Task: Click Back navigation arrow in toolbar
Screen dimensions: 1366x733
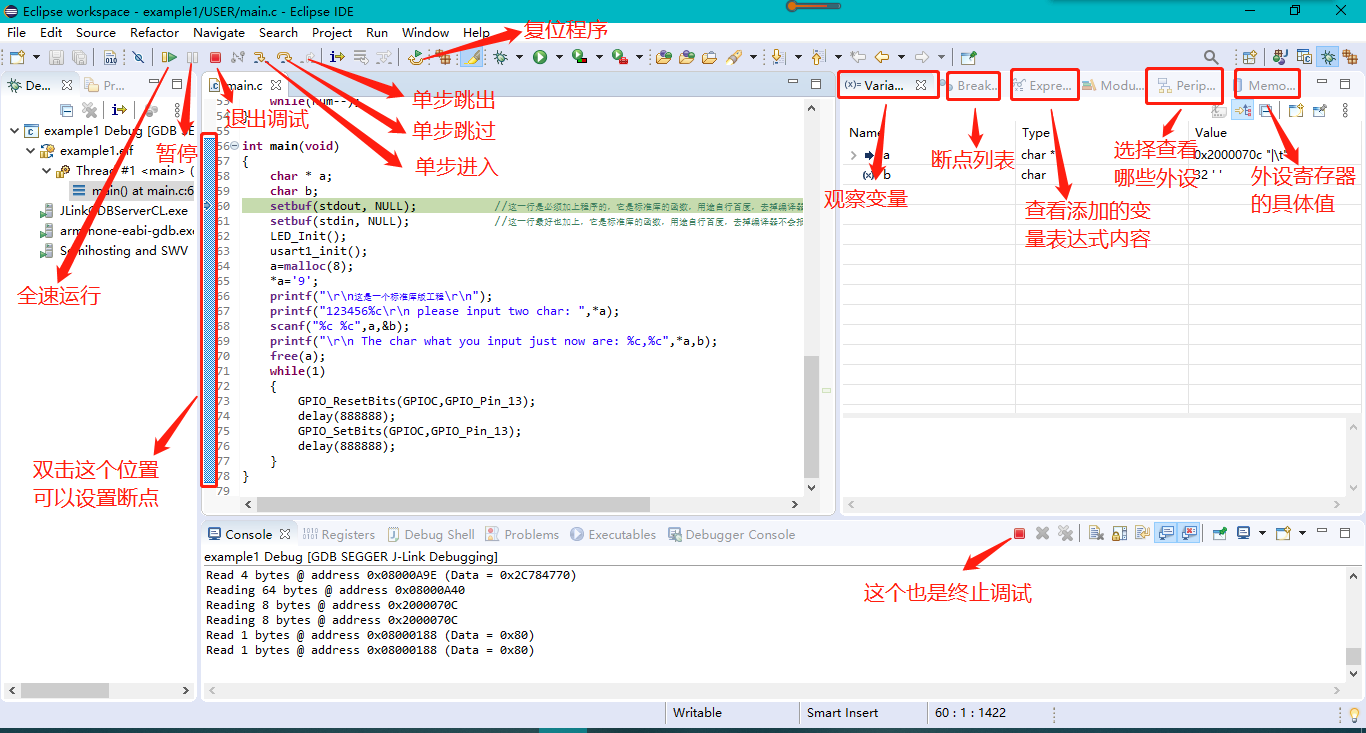Action: pos(882,57)
